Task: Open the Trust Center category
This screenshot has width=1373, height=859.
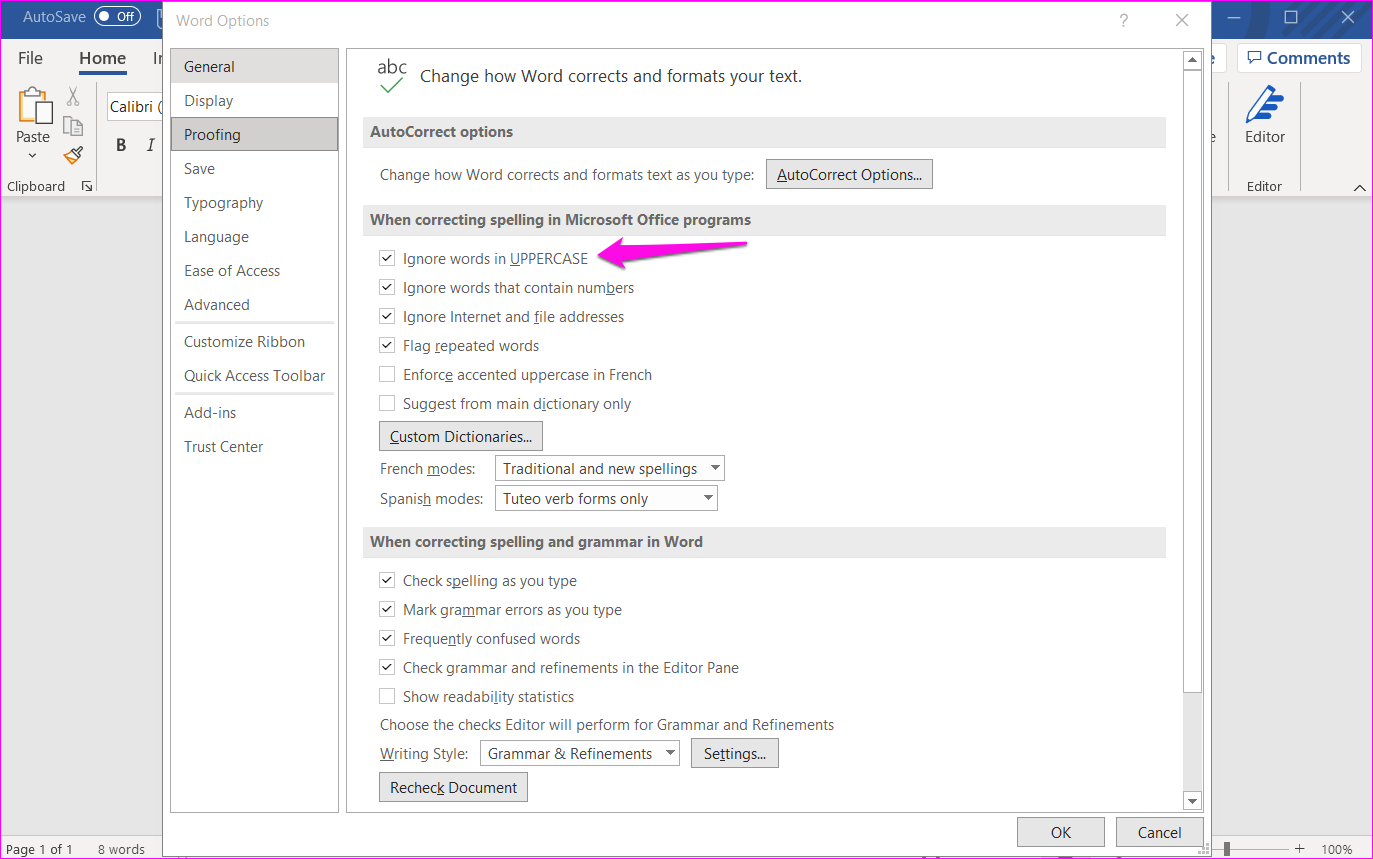Action: (x=254, y=446)
